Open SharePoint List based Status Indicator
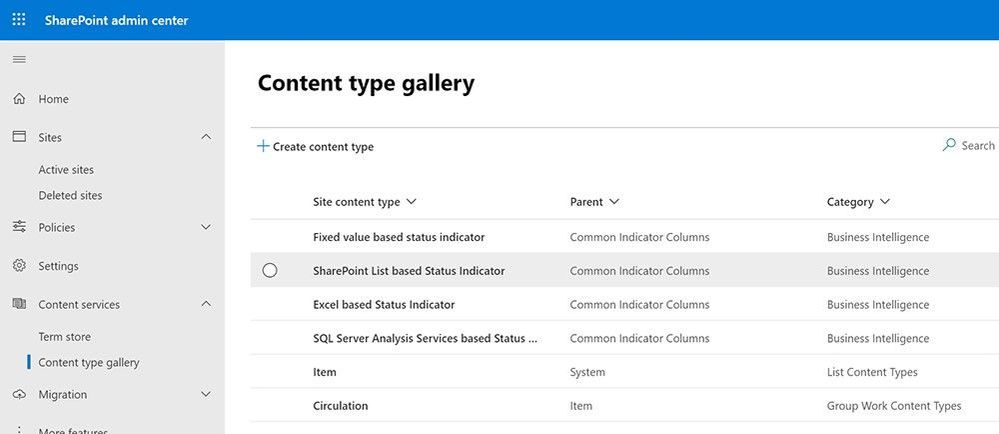The width and height of the screenshot is (999, 434). [x=409, y=271]
